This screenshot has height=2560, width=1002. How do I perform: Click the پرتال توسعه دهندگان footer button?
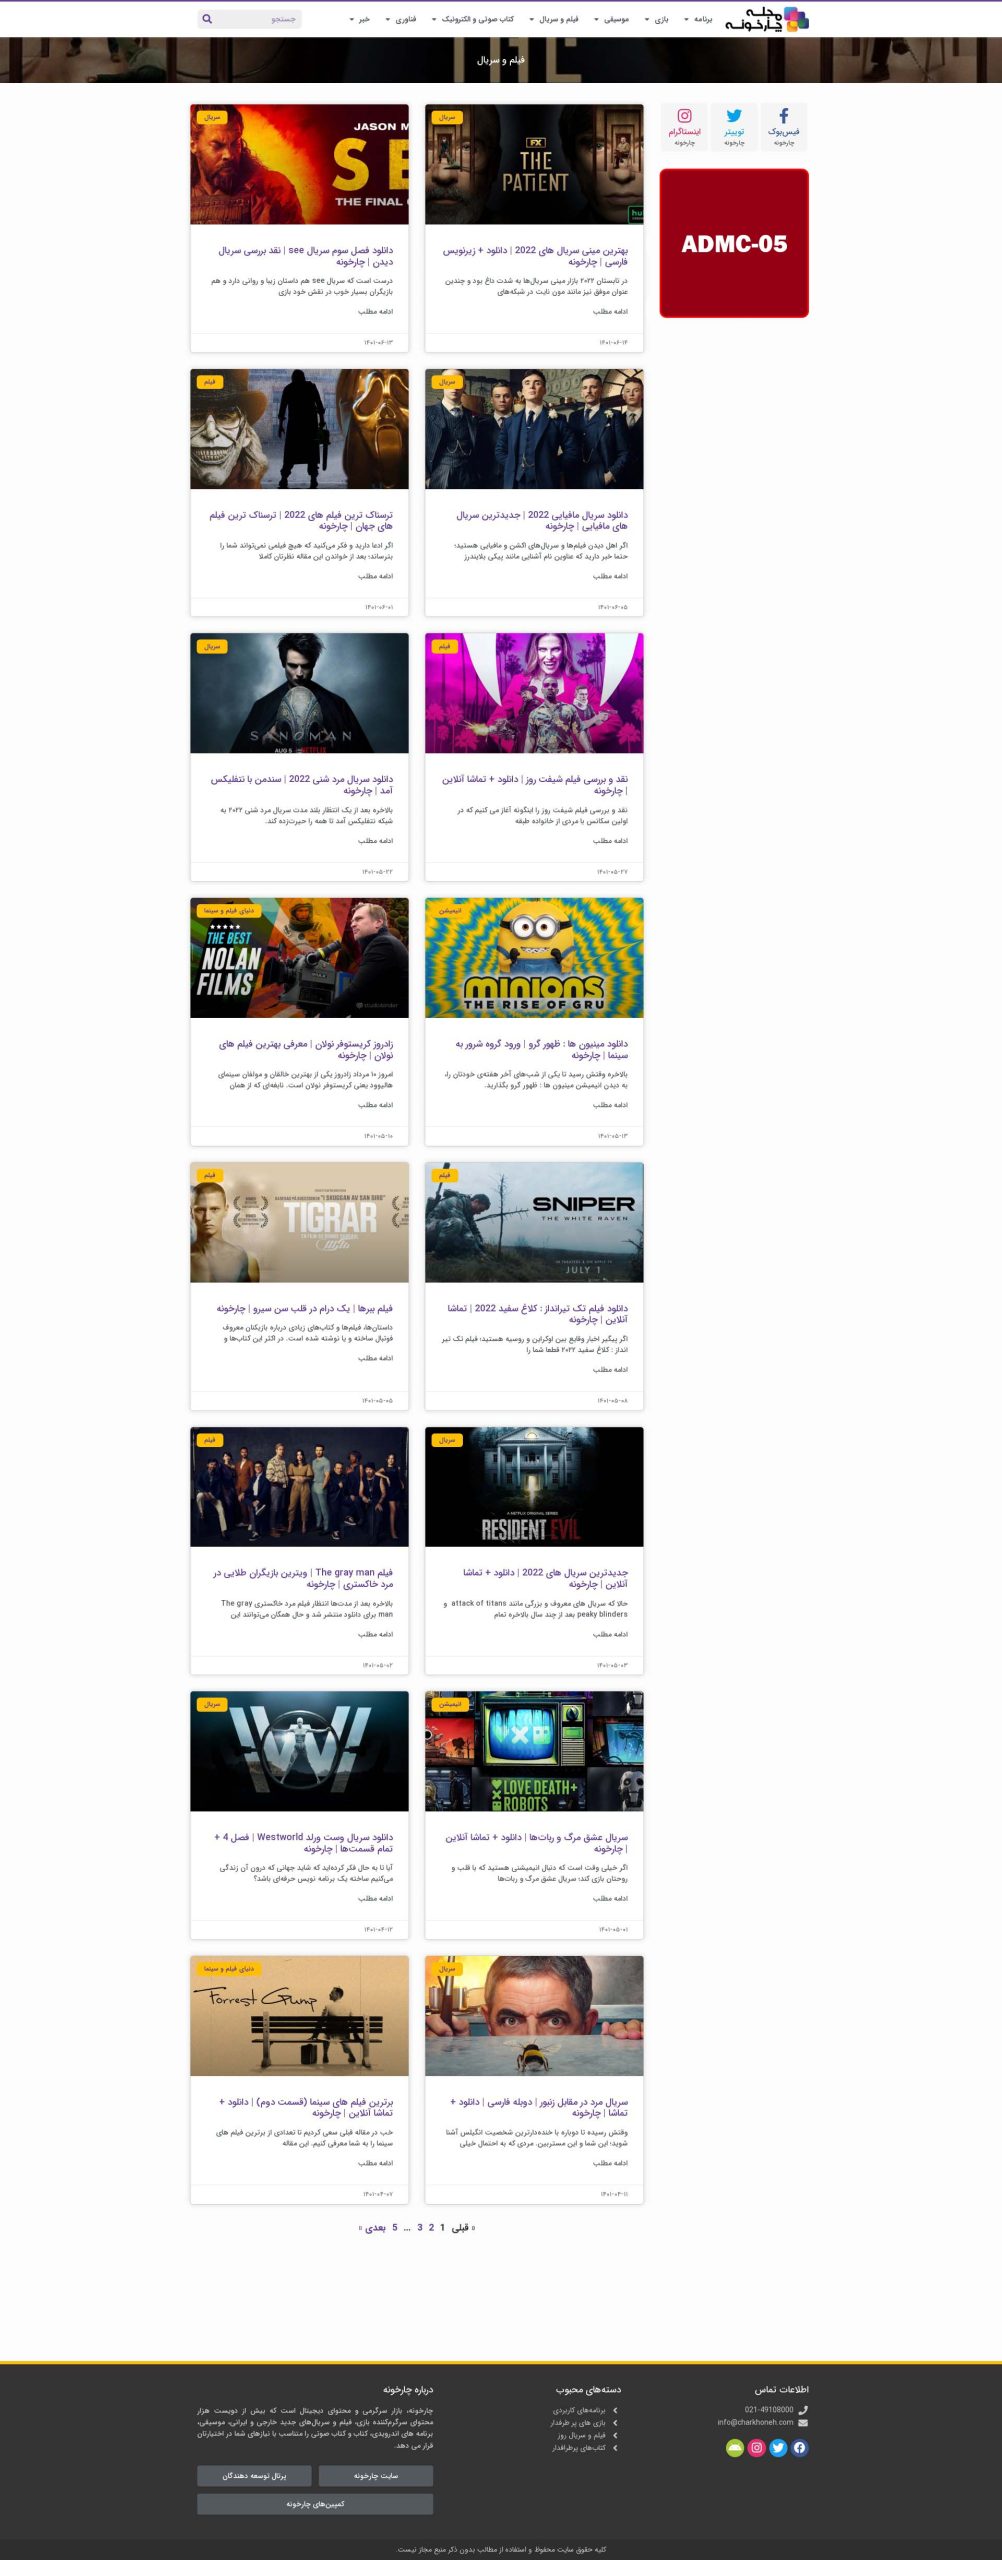coord(254,2475)
